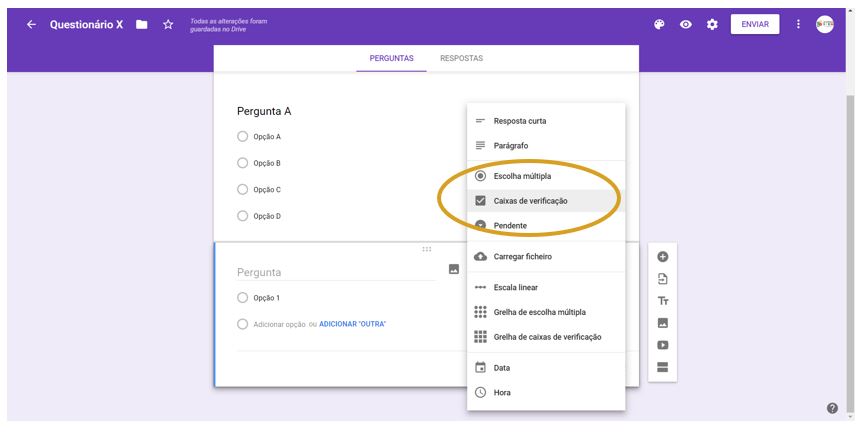Choose Caixas de verificação question type

(x=530, y=201)
